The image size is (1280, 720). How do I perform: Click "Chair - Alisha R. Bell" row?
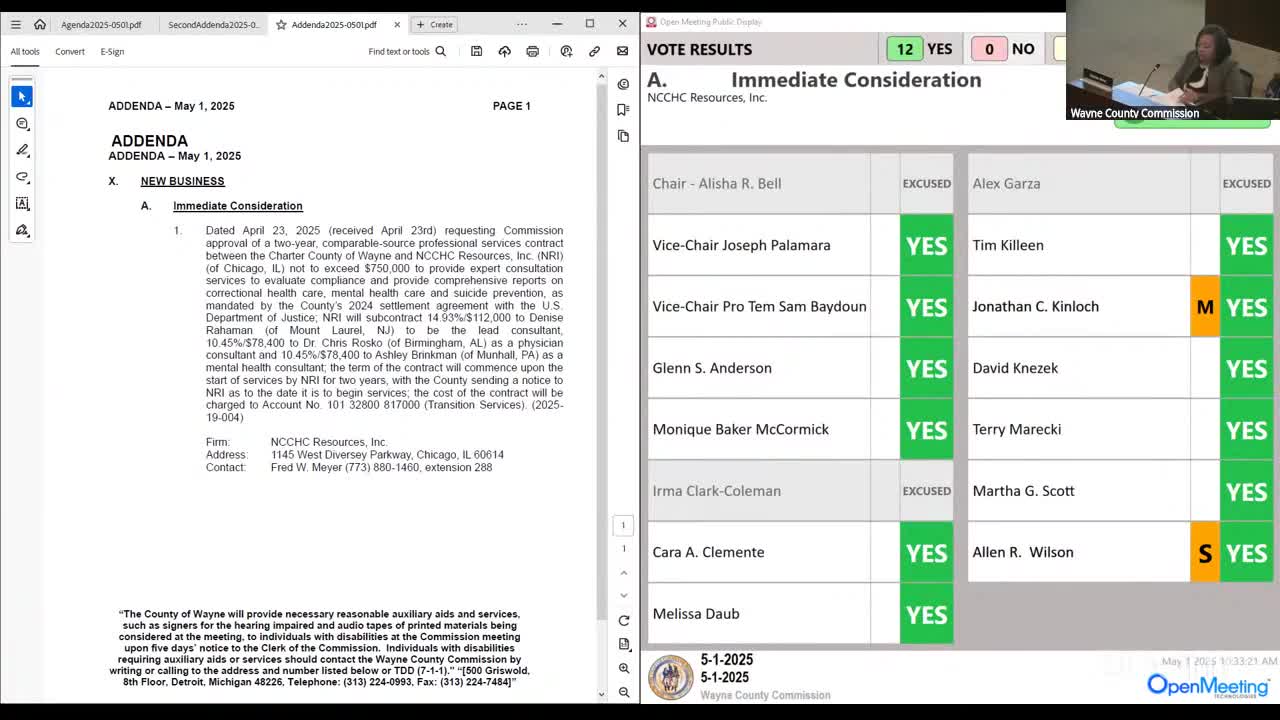[800, 184]
